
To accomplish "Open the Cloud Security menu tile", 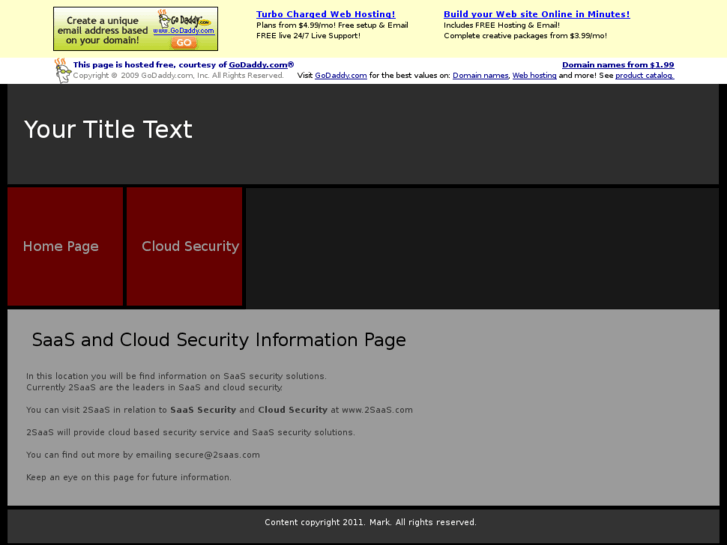I will pos(185,246).
